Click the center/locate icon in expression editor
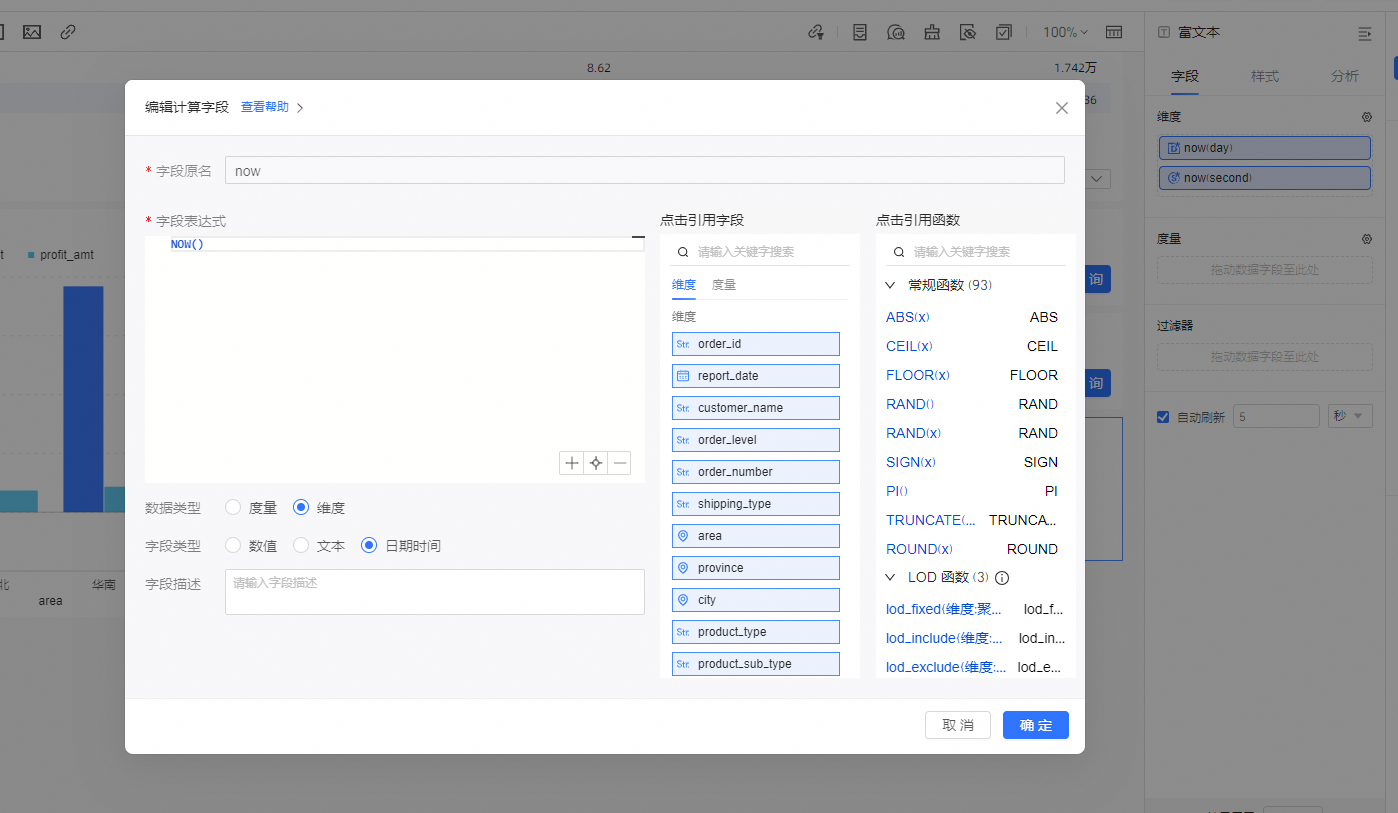Screen dimensions: 1398x813 (596, 462)
